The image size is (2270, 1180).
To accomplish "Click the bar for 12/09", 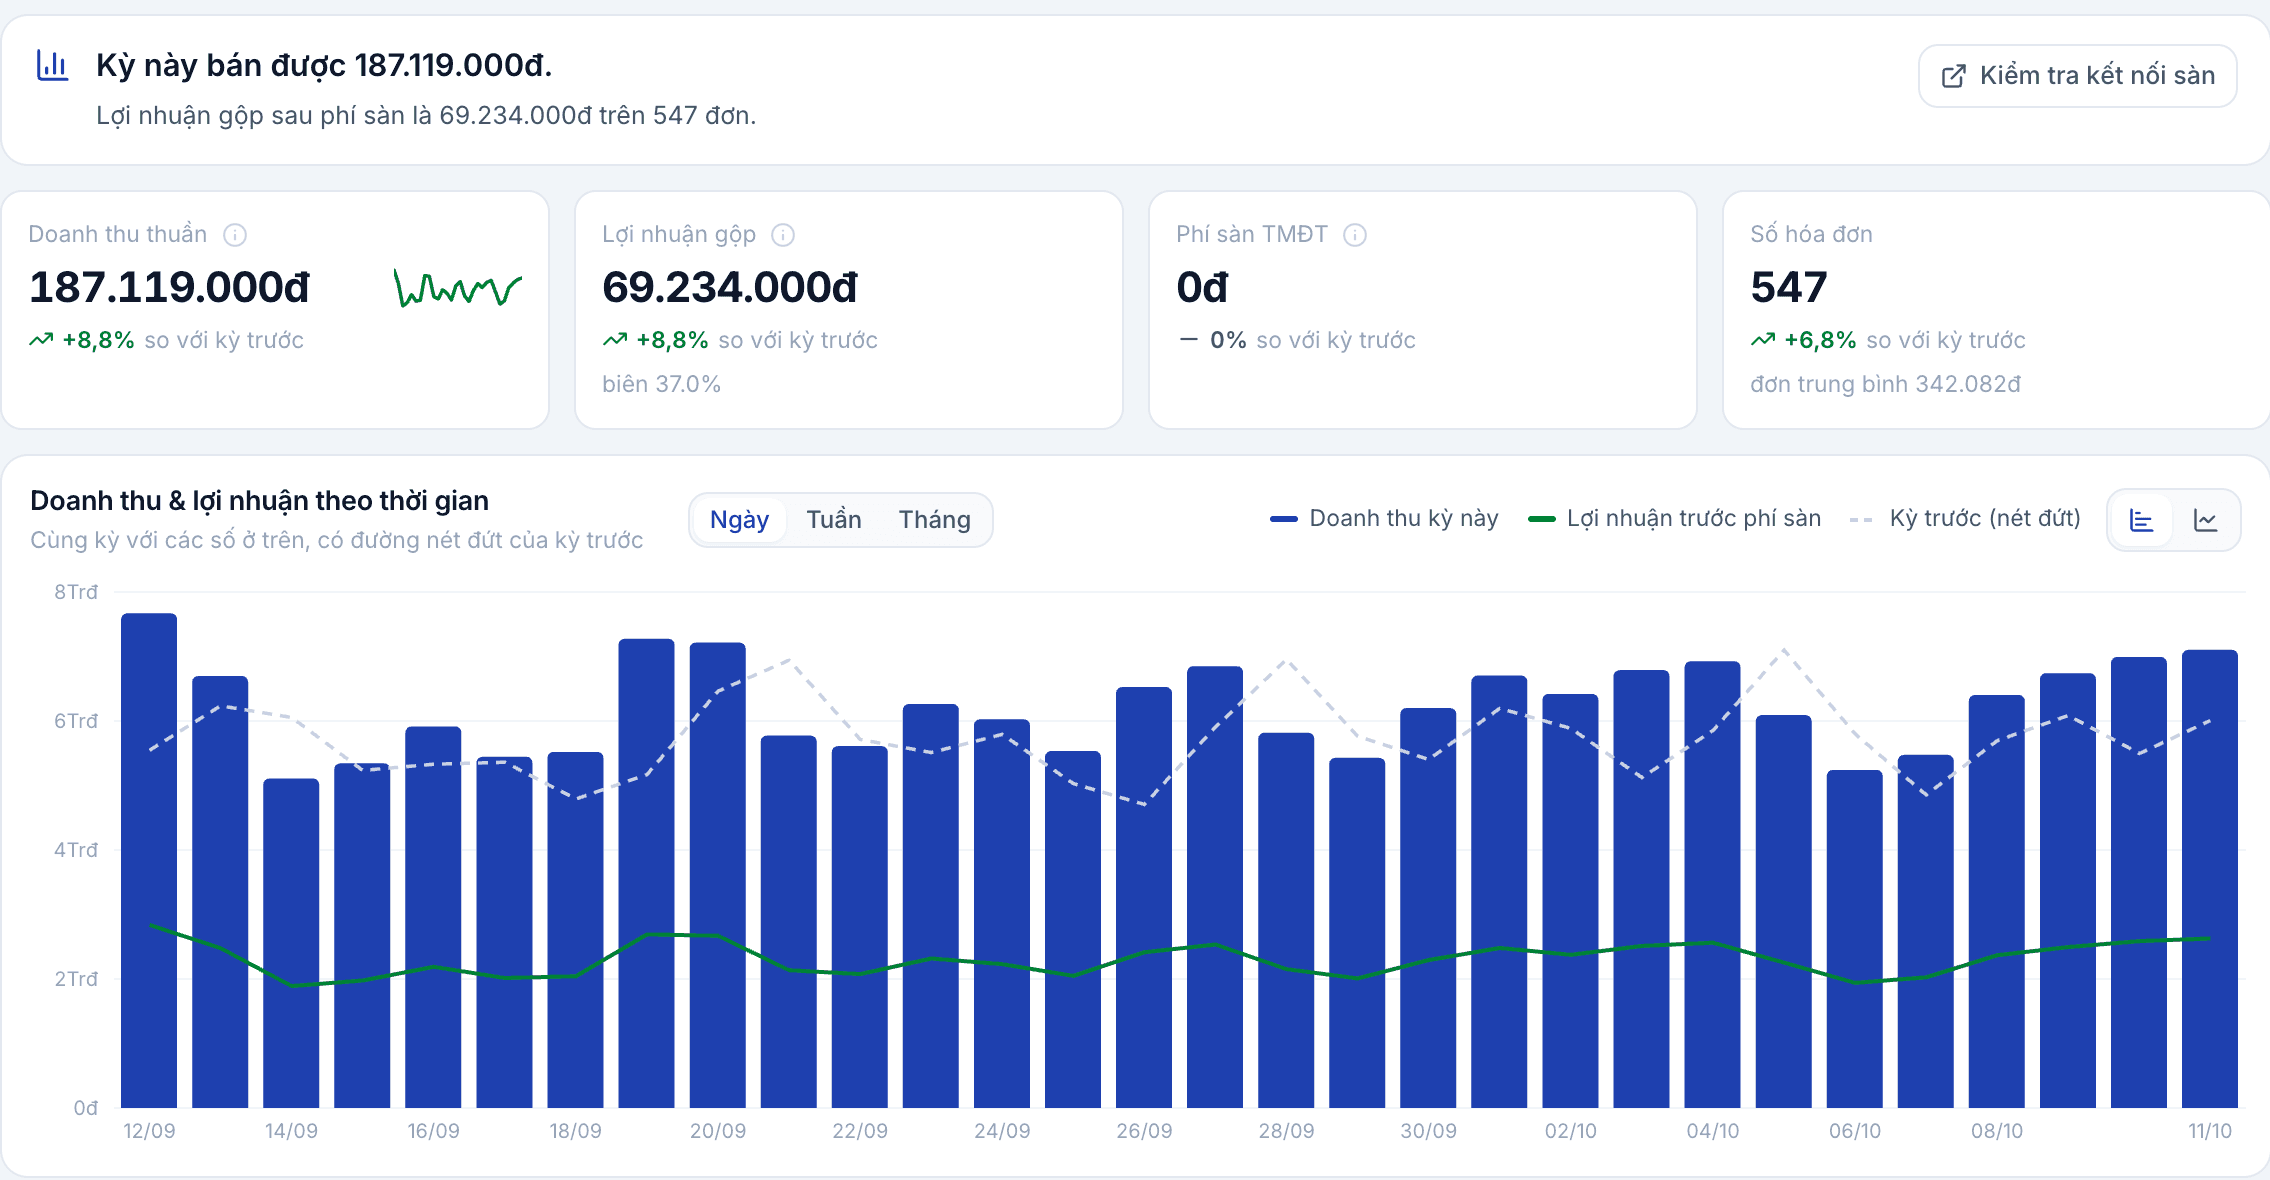I will click(x=149, y=860).
